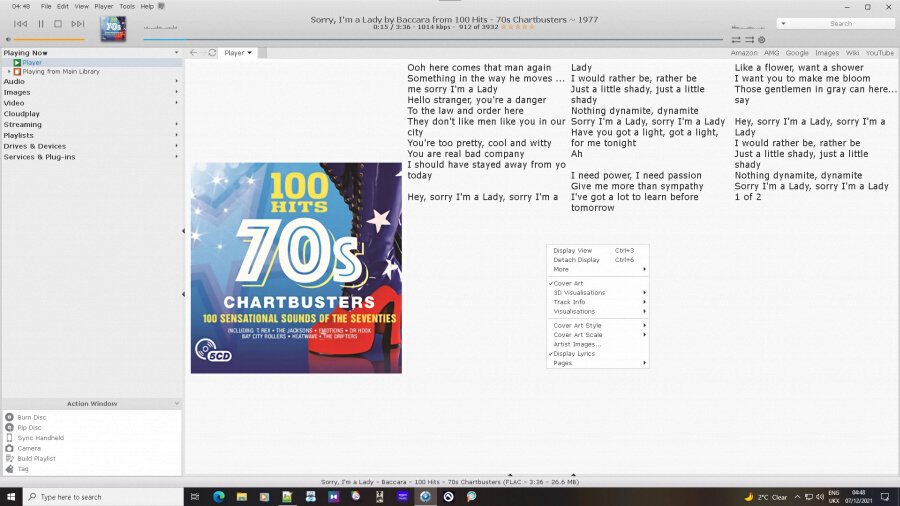
Task: Open the Help menu
Action: pos(147,6)
